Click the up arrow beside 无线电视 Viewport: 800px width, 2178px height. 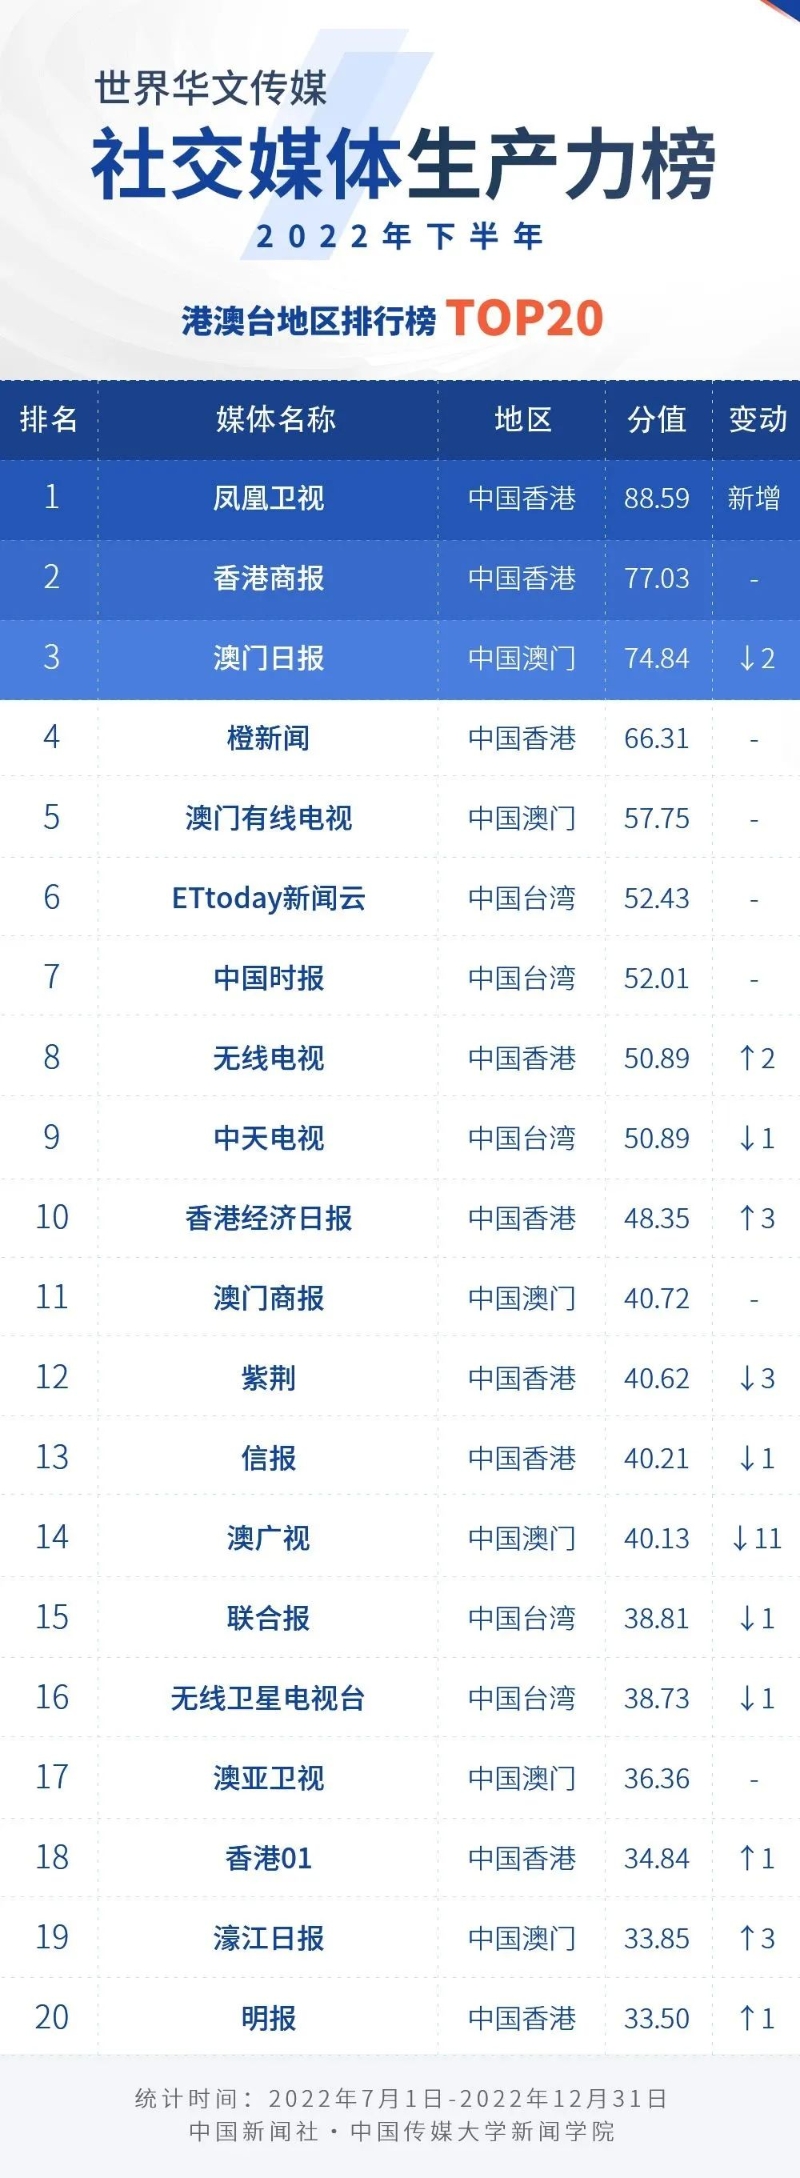746,1058
